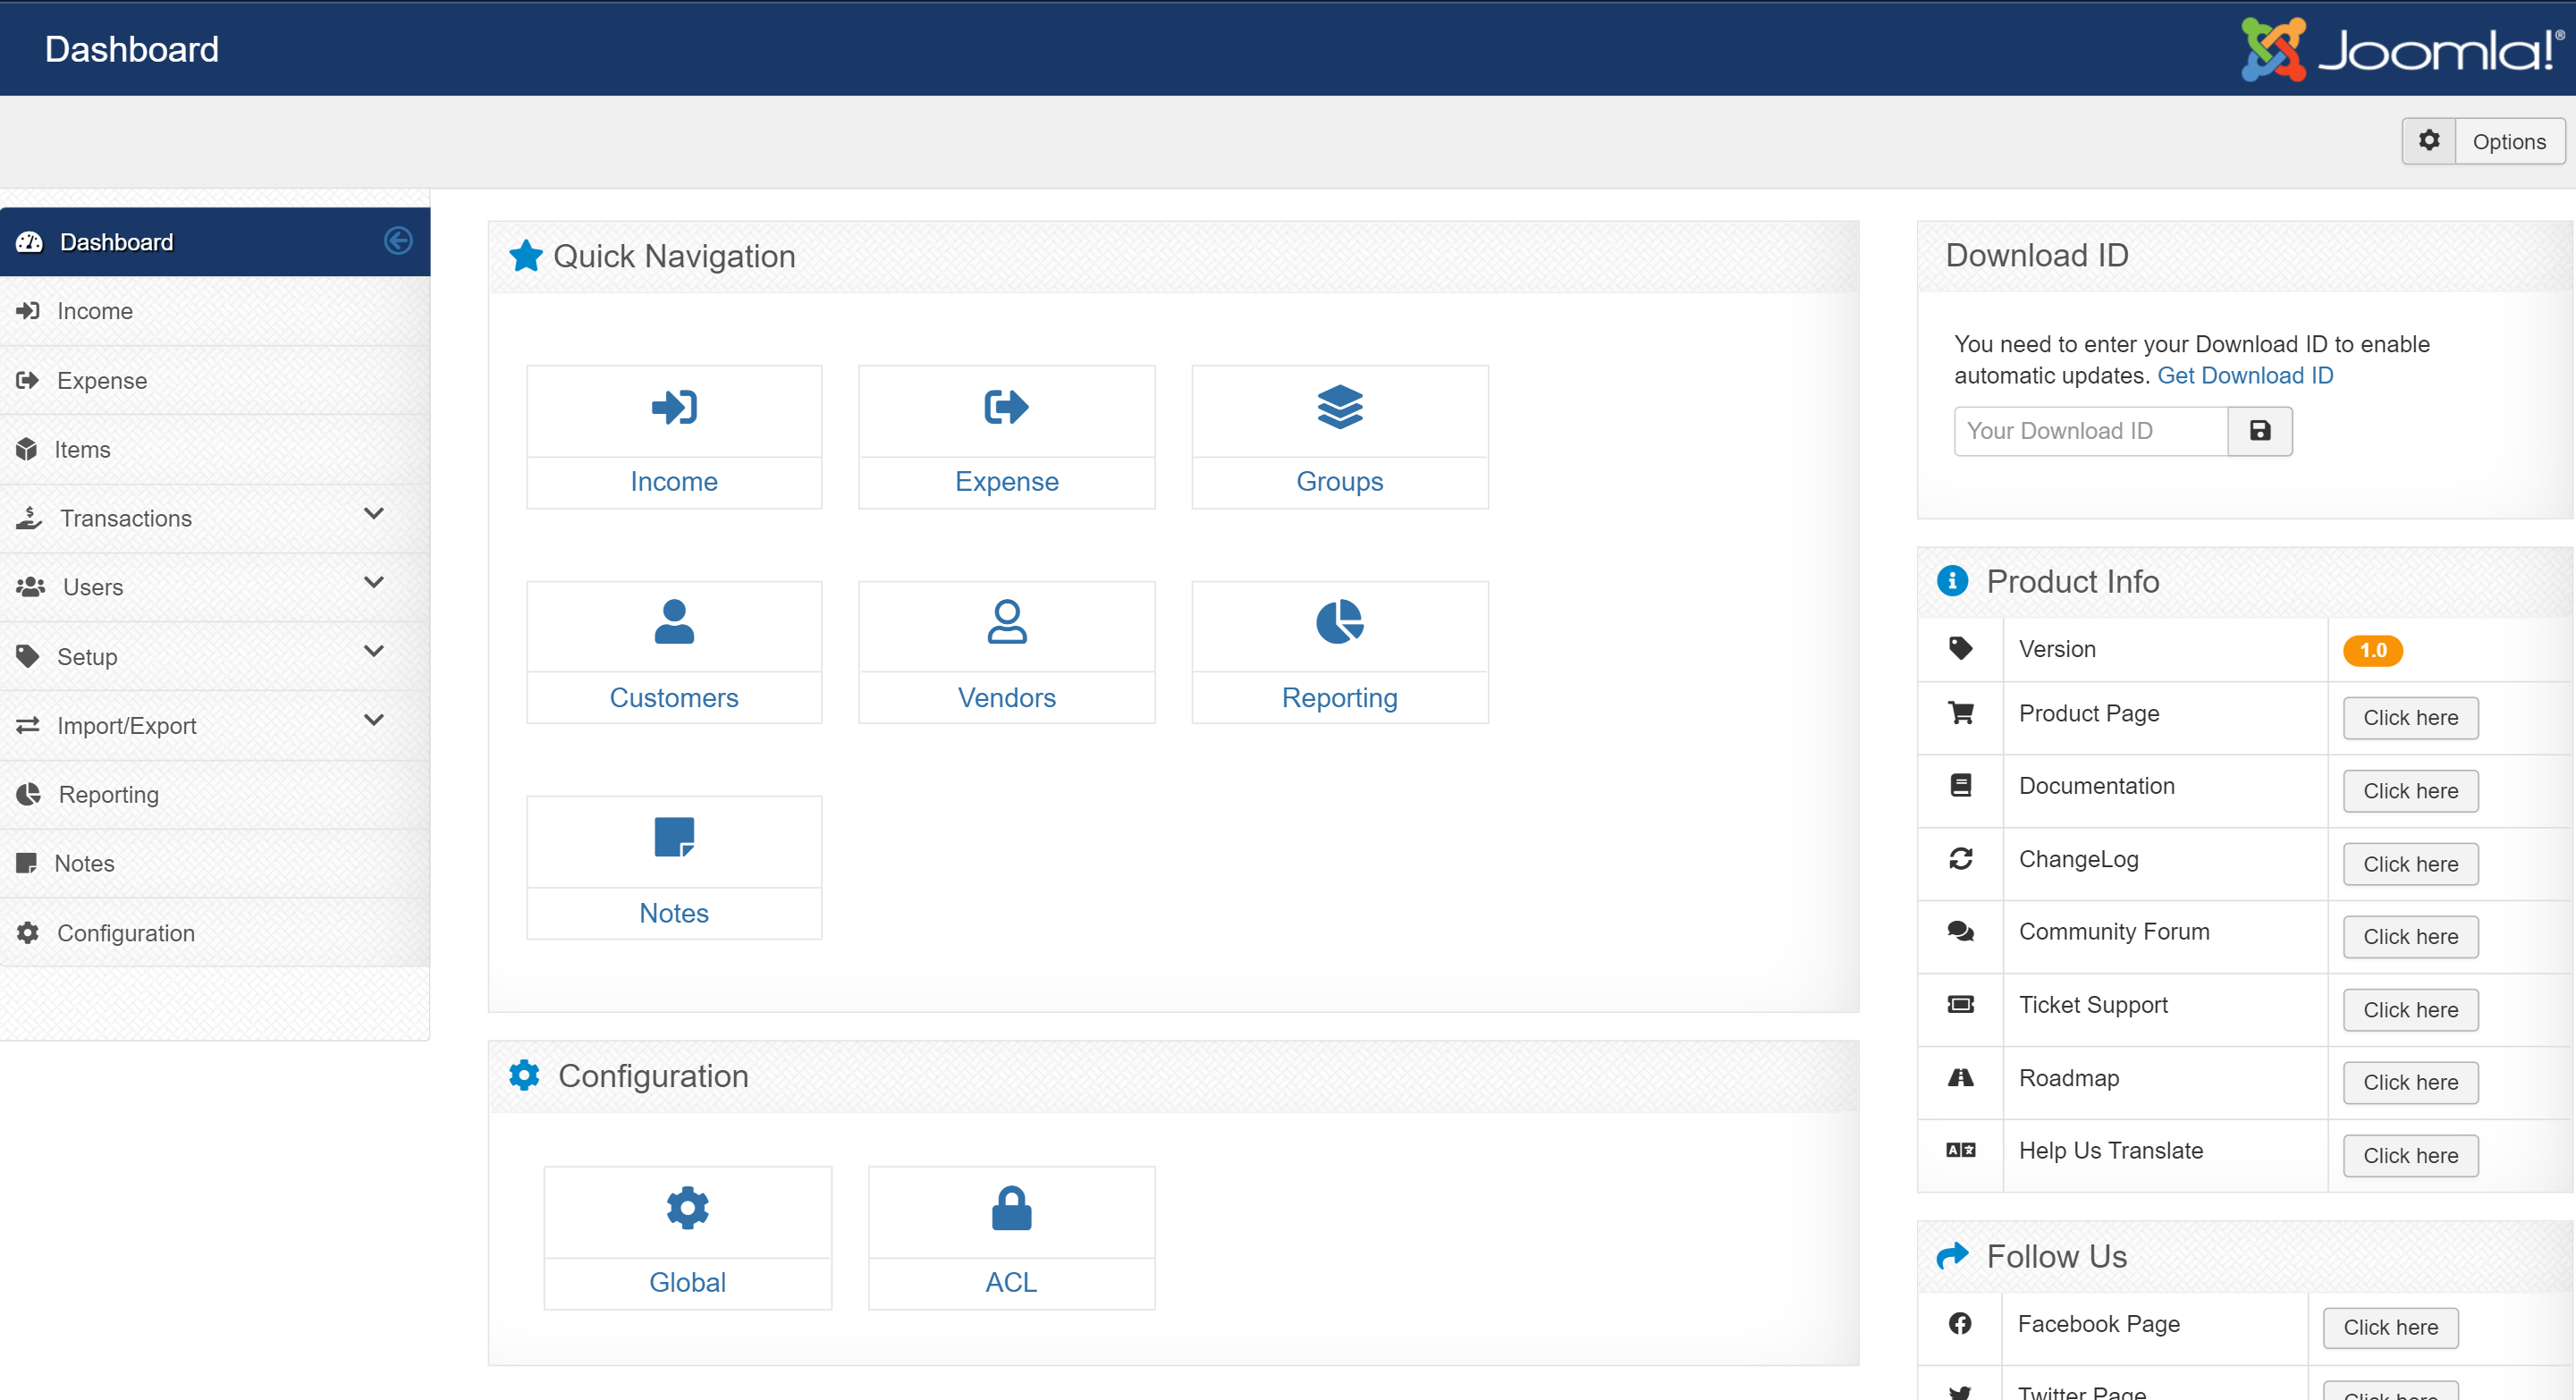The image size is (2576, 1400).
Task: Expand the Setup sidebar menu chevron
Action: pyautogui.click(x=374, y=652)
